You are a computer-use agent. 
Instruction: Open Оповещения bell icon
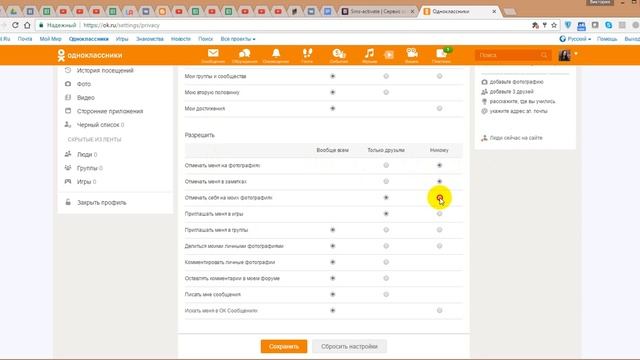(x=276, y=55)
